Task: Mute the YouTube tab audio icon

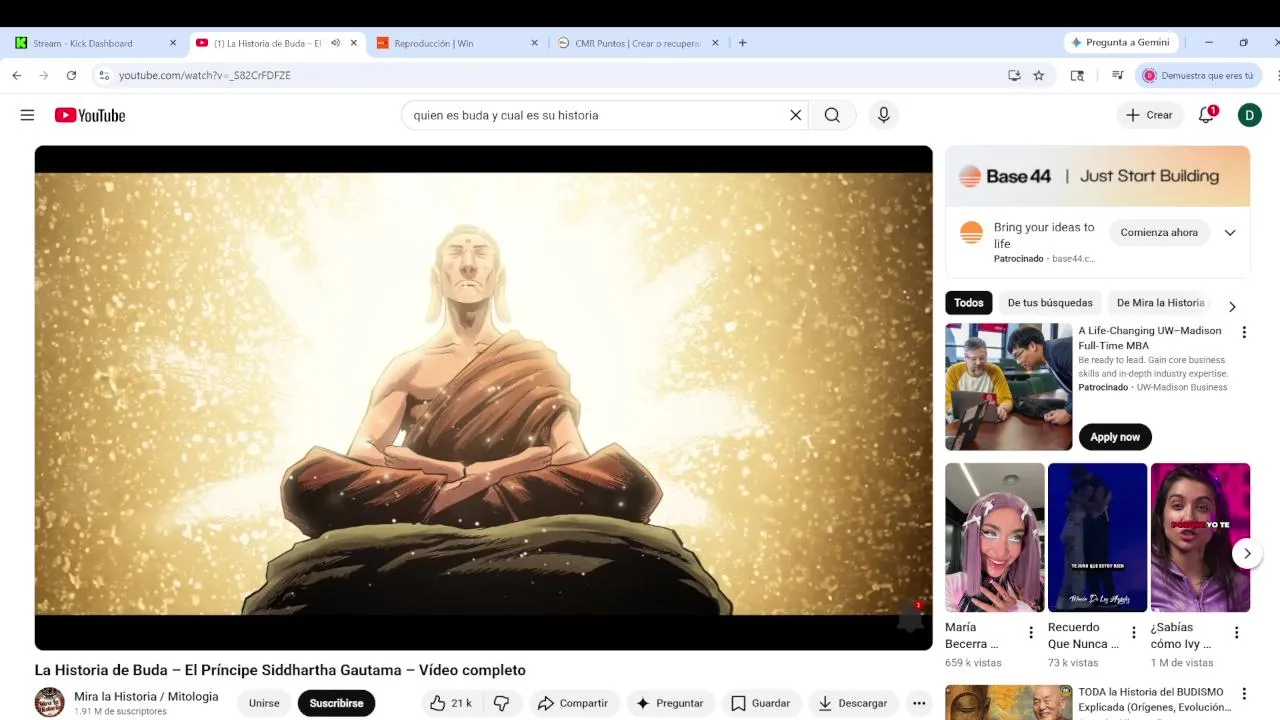Action: 335,43
